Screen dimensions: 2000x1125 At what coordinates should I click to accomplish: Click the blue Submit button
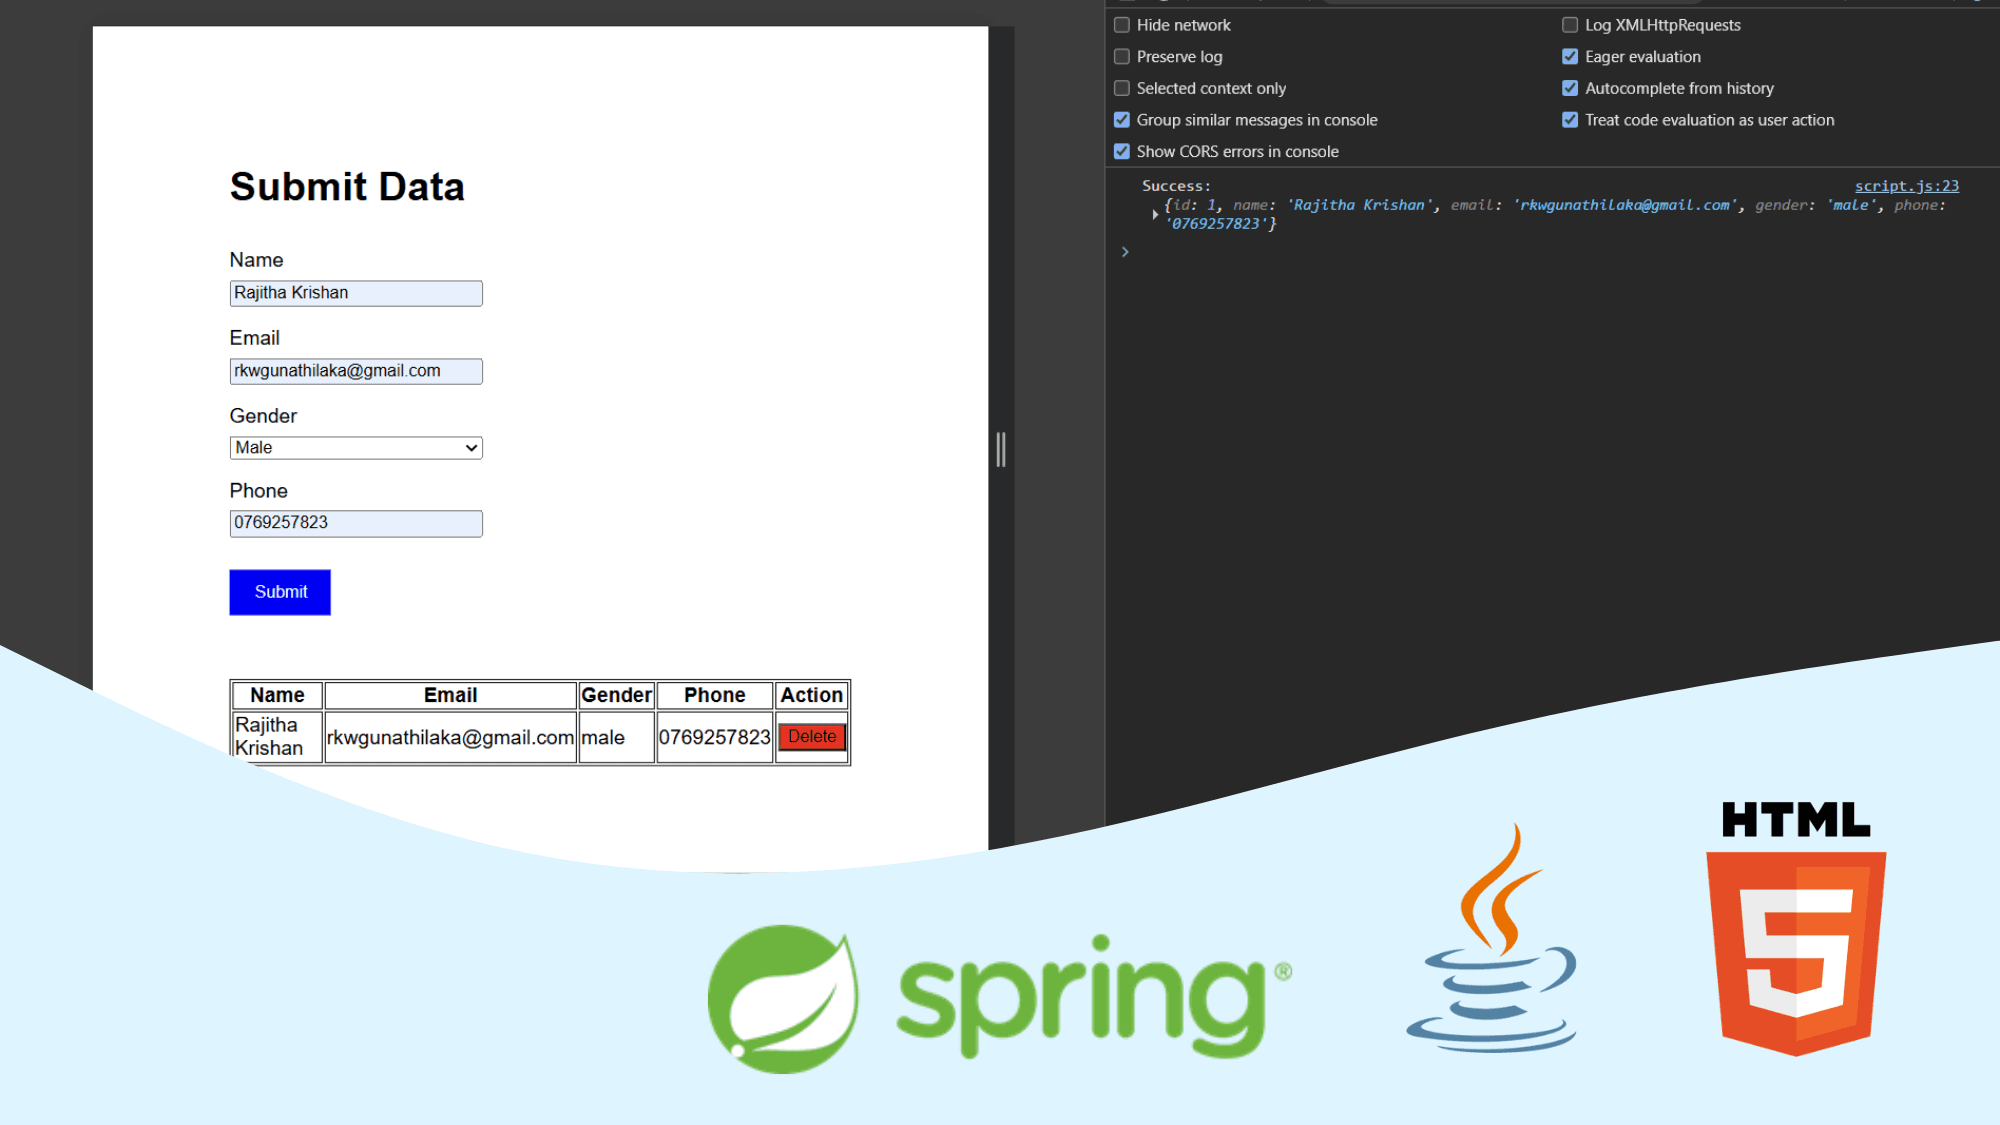[x=280, y=592]
